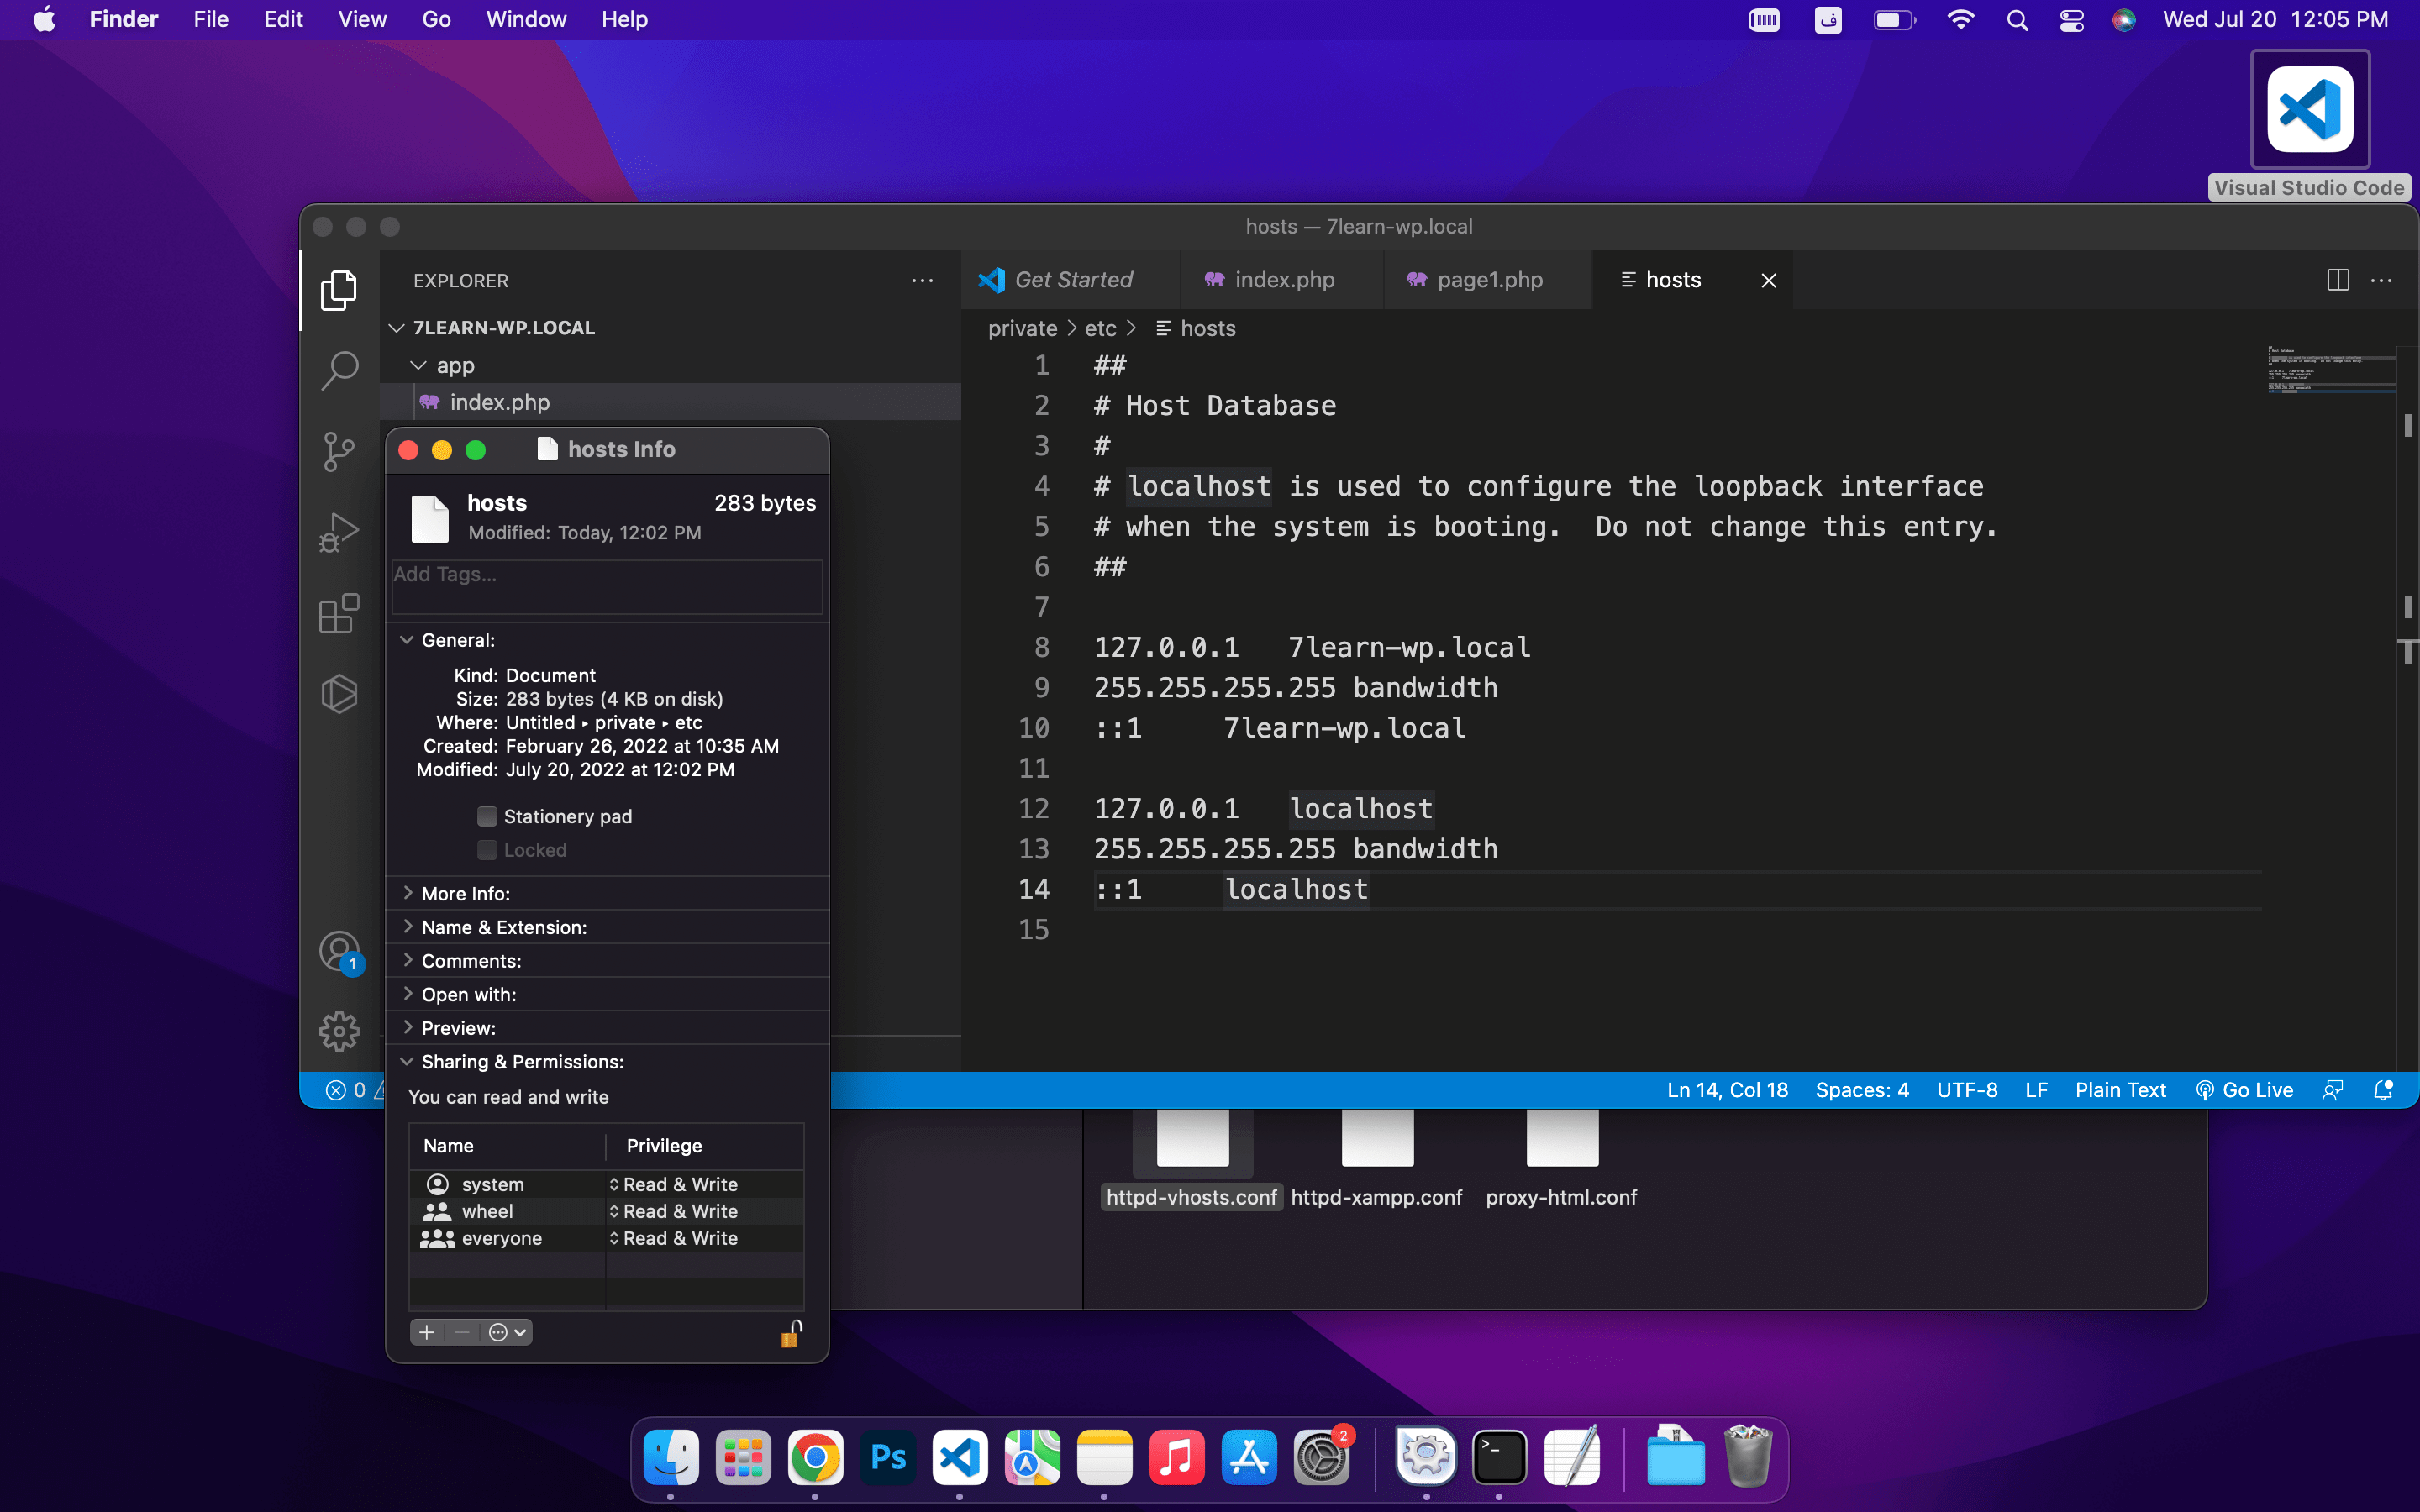Switch to the Get Started tab
Screen dimensions: 2420x1512
coord(1070,280)
